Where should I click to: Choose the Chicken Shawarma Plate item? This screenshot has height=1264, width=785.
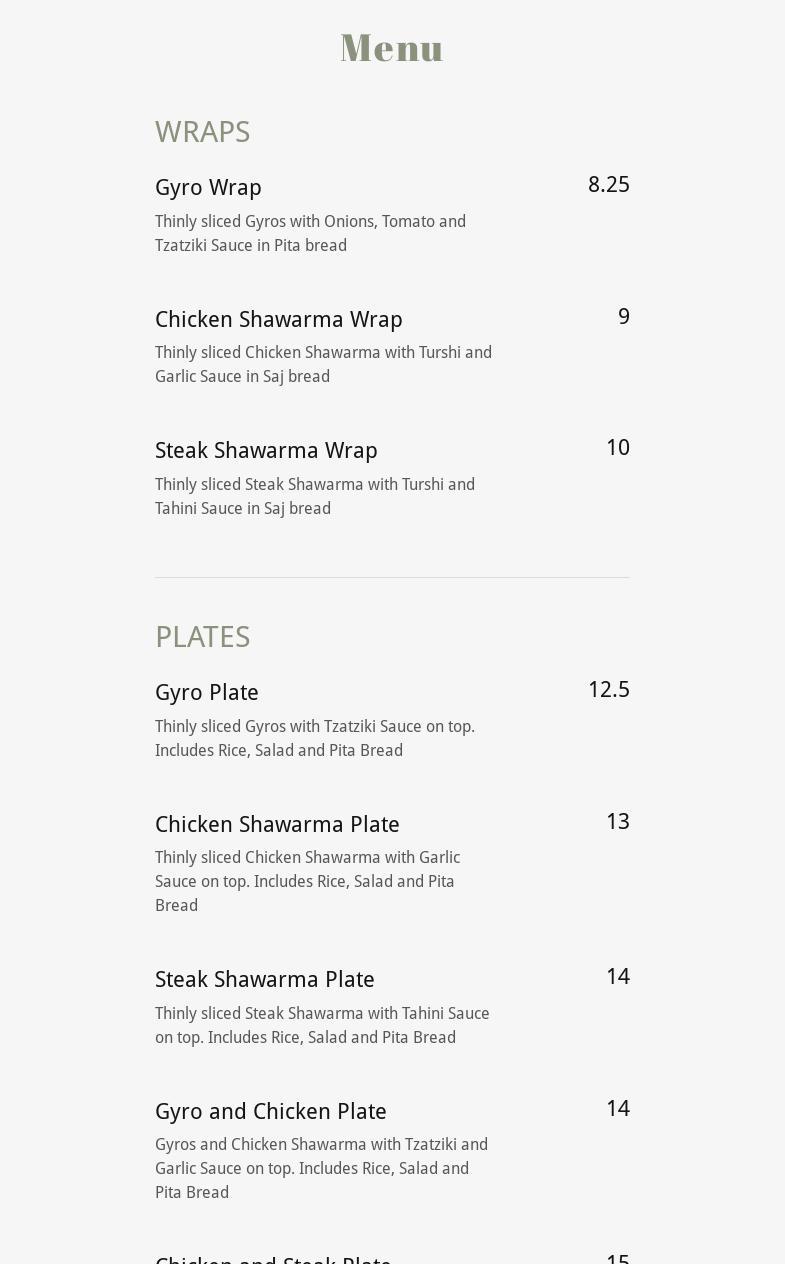click(277, 825)
